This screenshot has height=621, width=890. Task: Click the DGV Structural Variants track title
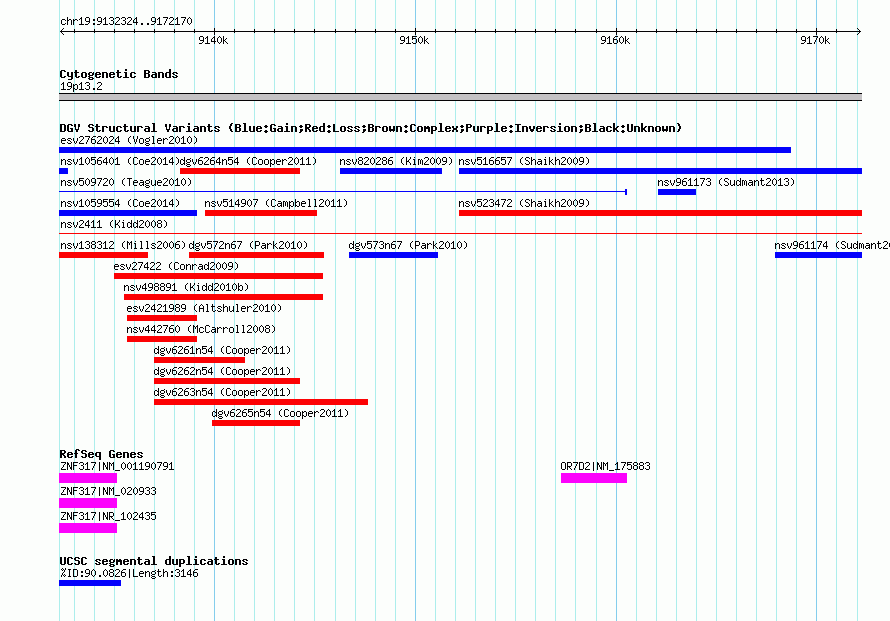[371, 128]
